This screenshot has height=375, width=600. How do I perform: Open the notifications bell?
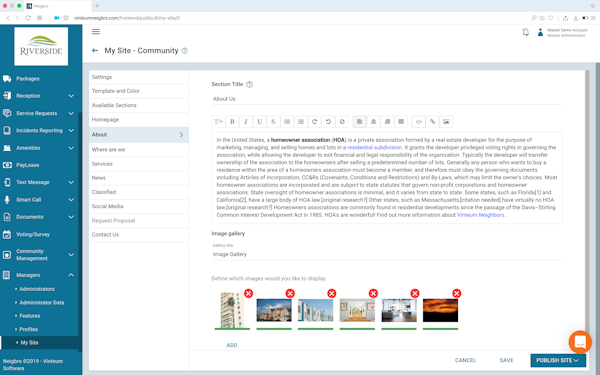click(525, 32)
